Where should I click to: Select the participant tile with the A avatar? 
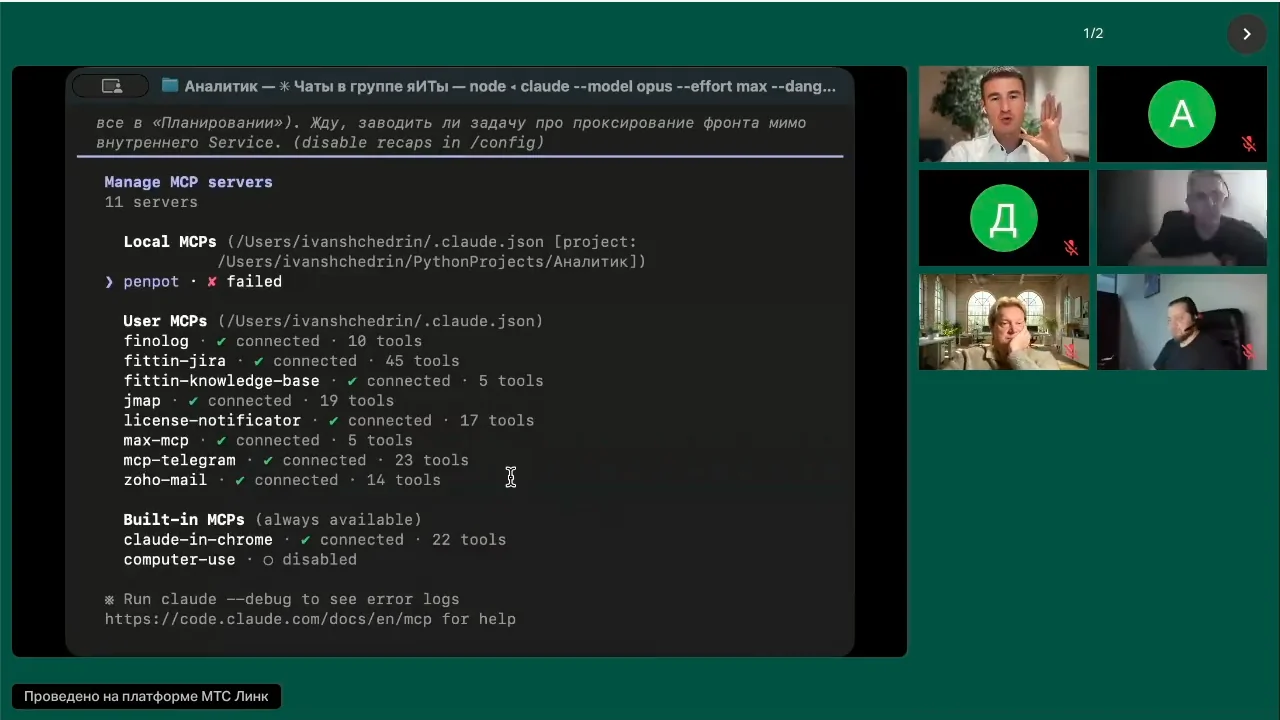pos(1182,114)
